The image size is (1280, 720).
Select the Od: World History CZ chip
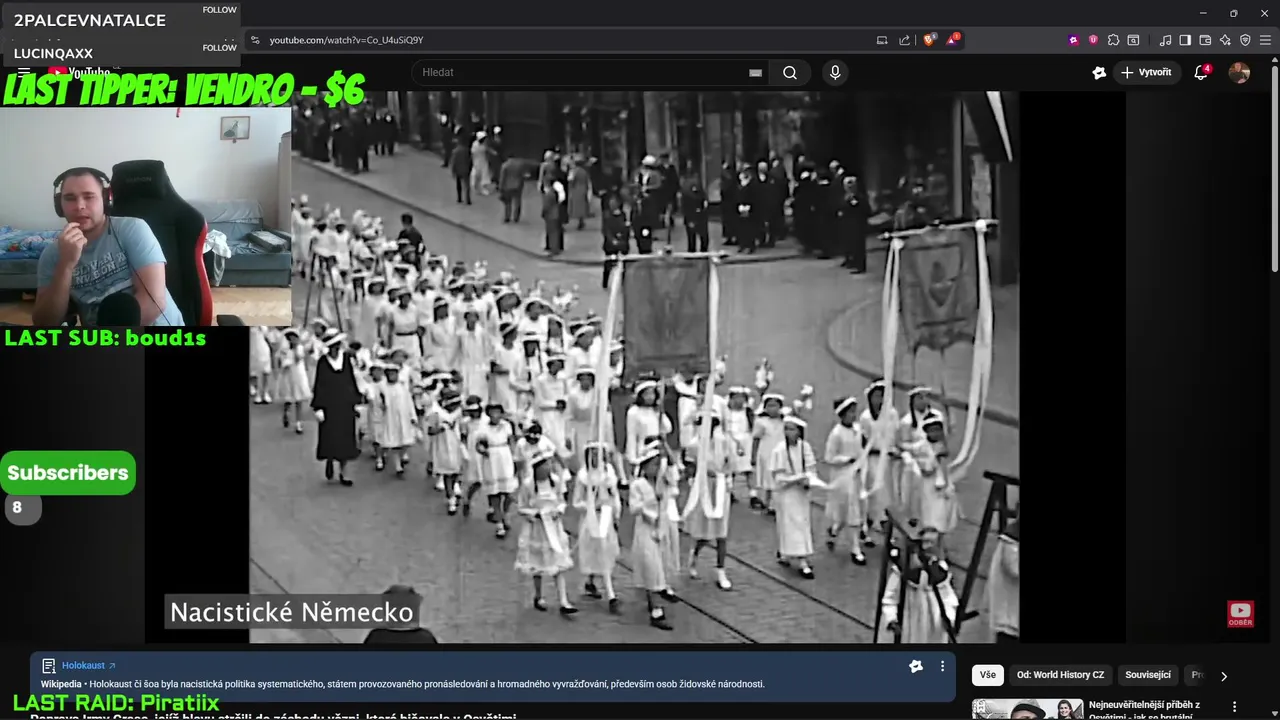[1060, 675]
